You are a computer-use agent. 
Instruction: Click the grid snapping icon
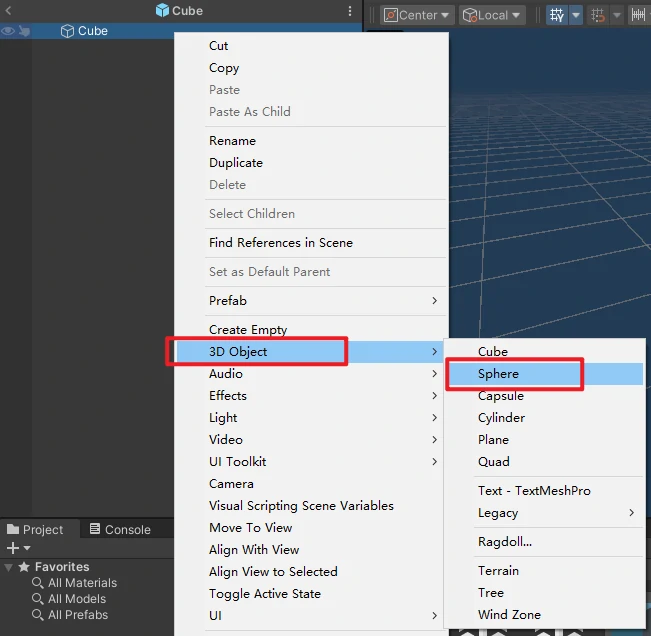coord(599,15)
